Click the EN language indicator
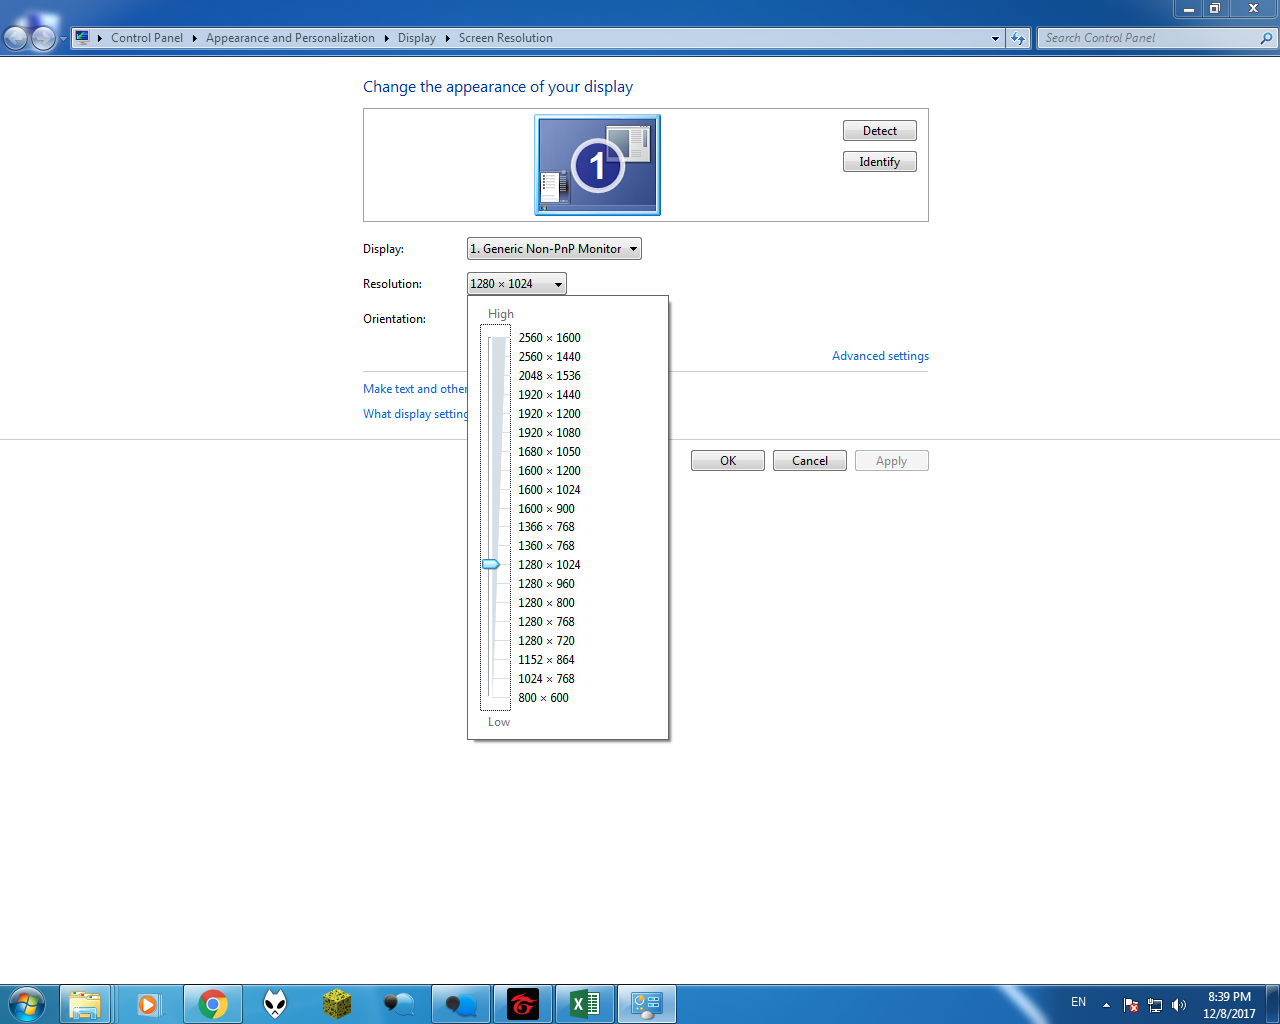The image size is (1280, 1024). point(1078,1002)
